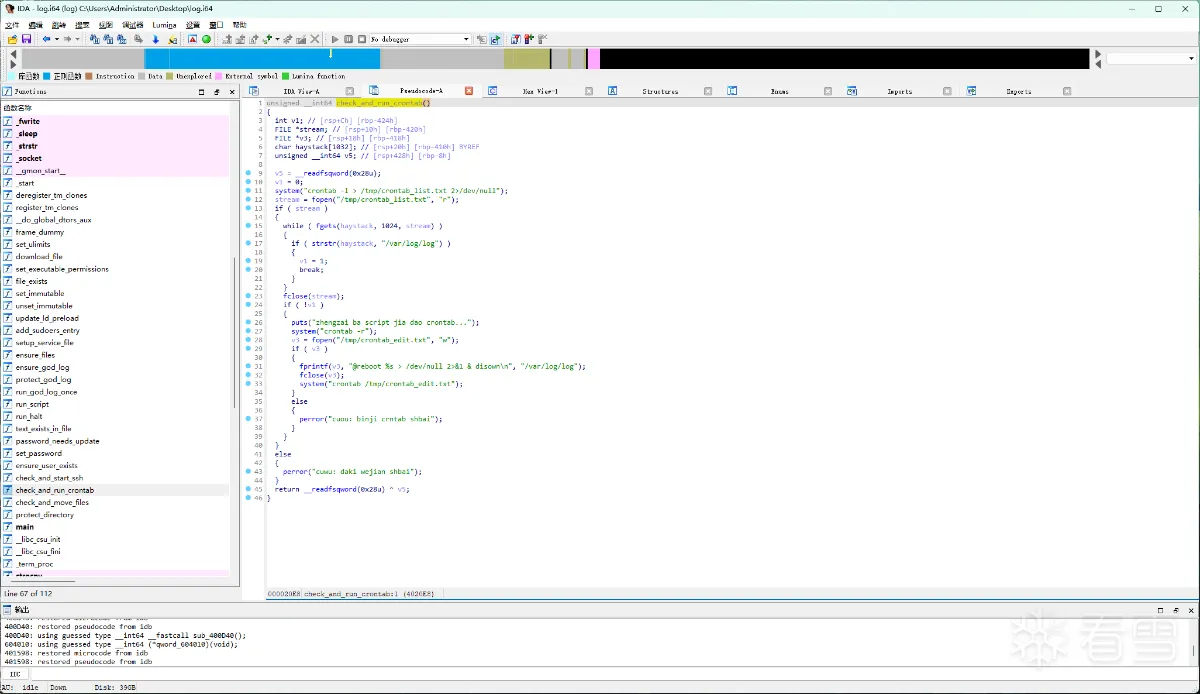Click the grey X cancel toolbar icon
This screenshot has height=694, width=1200.
click(315, 39)
